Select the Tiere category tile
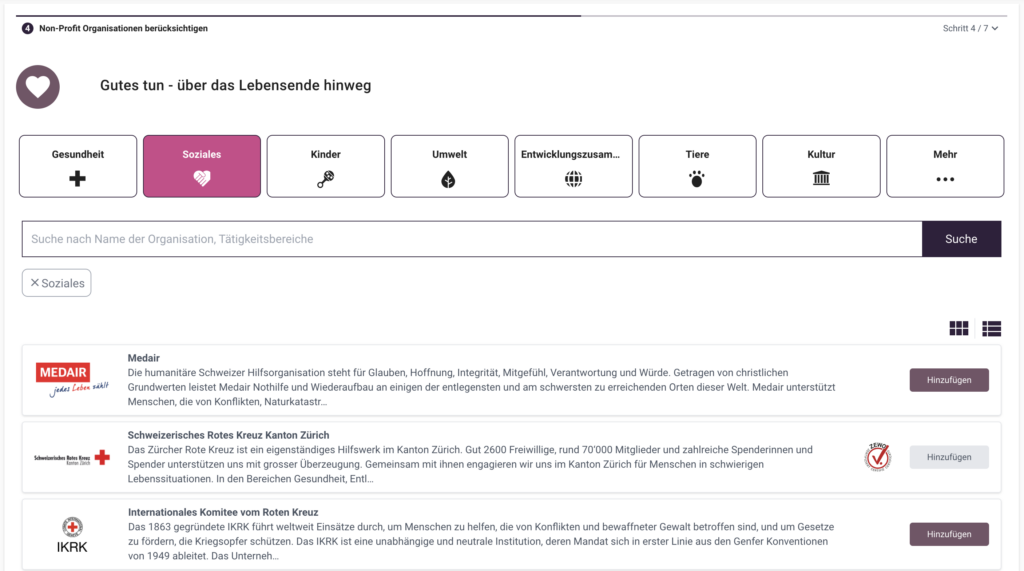Screen dimensions: 1024x571 click(x=697, y=166)
